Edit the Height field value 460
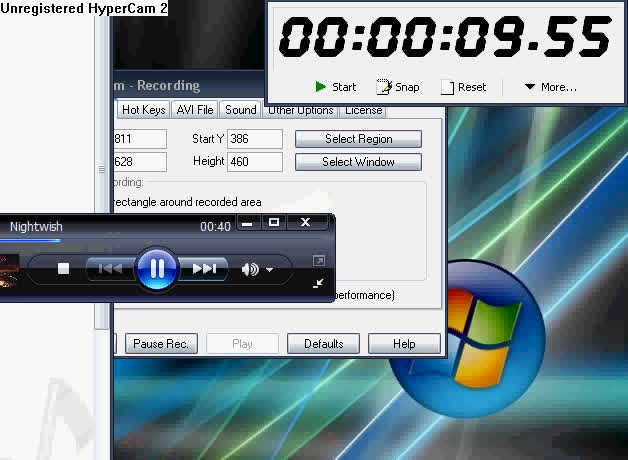 coord(255,162)
